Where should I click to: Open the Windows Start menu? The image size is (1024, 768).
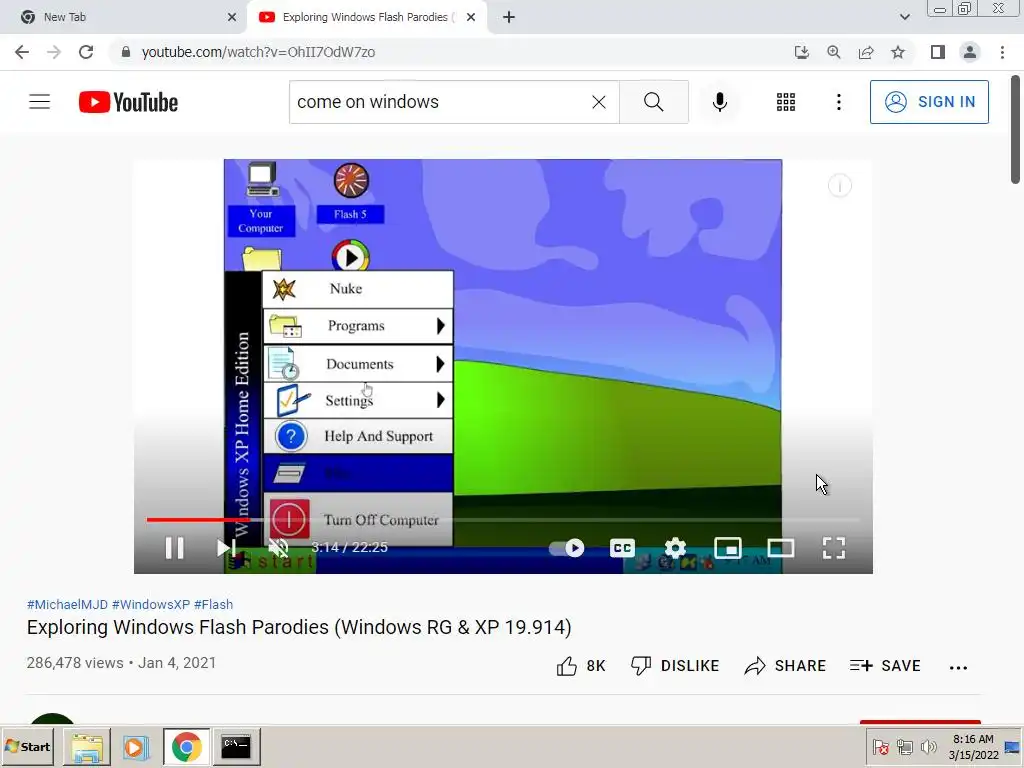point(28,746)
